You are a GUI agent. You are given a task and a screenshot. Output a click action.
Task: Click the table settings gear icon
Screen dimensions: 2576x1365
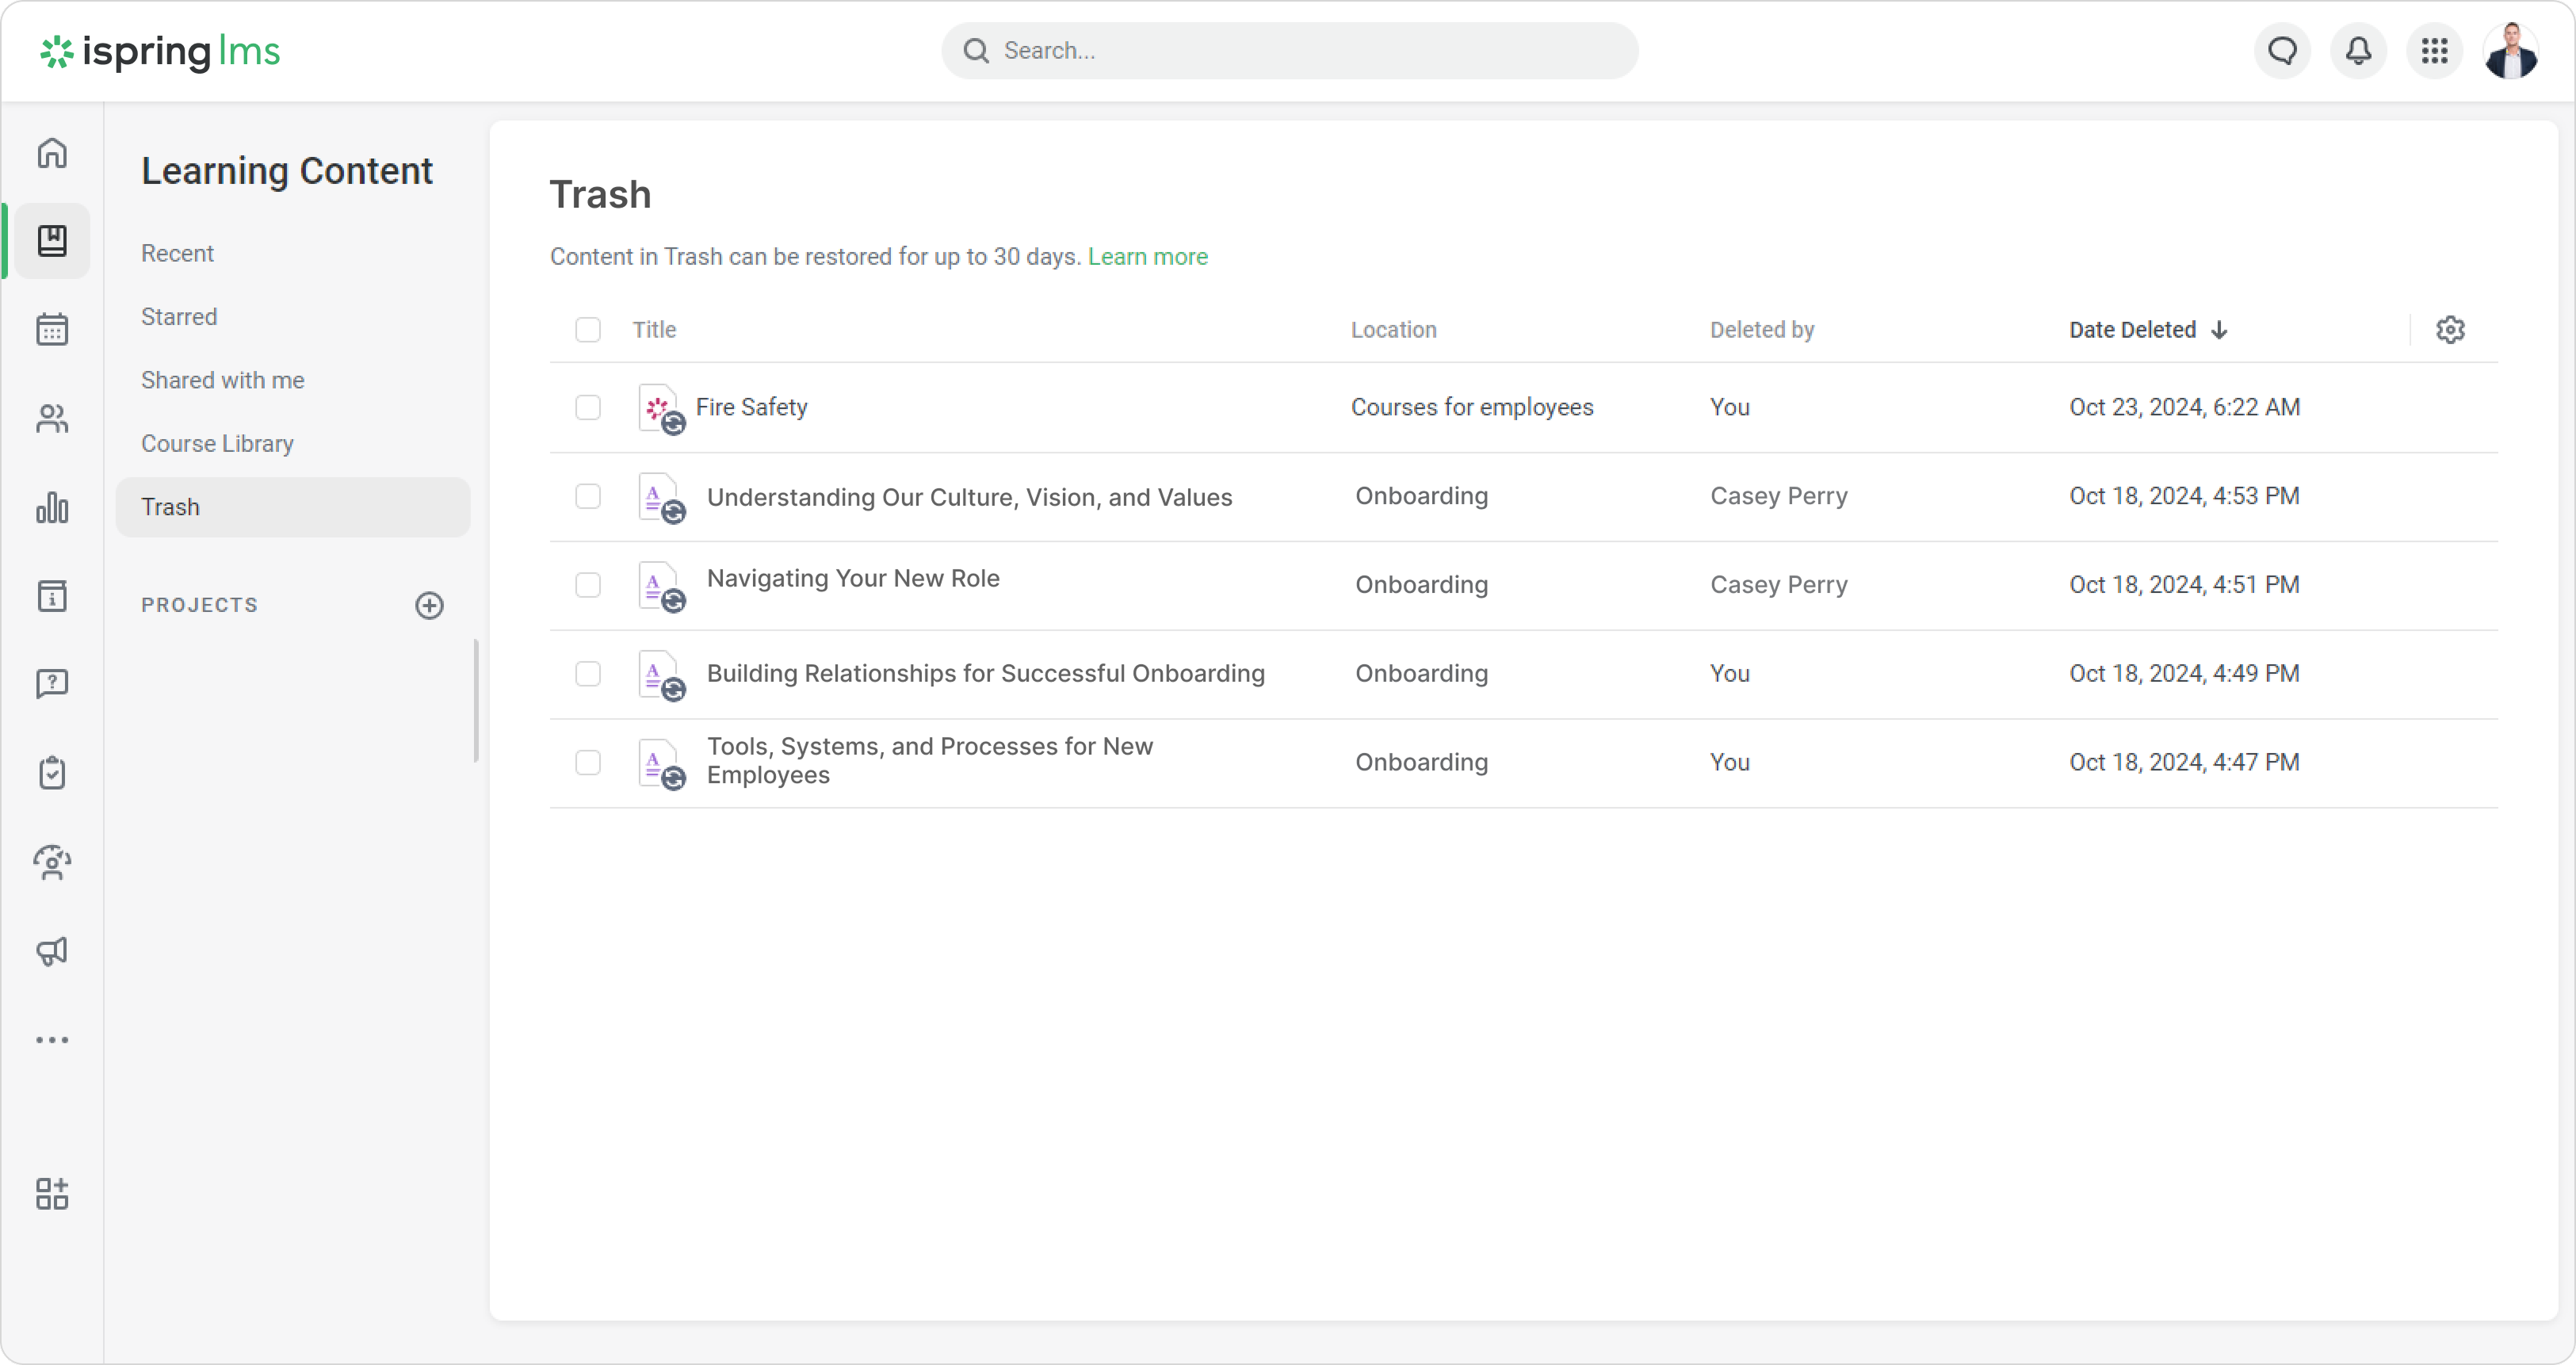pyautogui.click(x=2450, y=330)
